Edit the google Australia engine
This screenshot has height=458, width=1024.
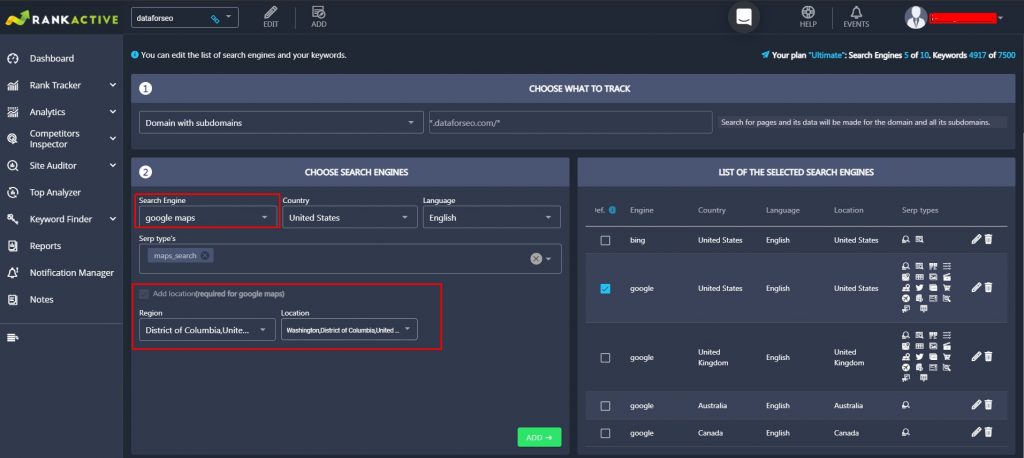click(976, 405)
